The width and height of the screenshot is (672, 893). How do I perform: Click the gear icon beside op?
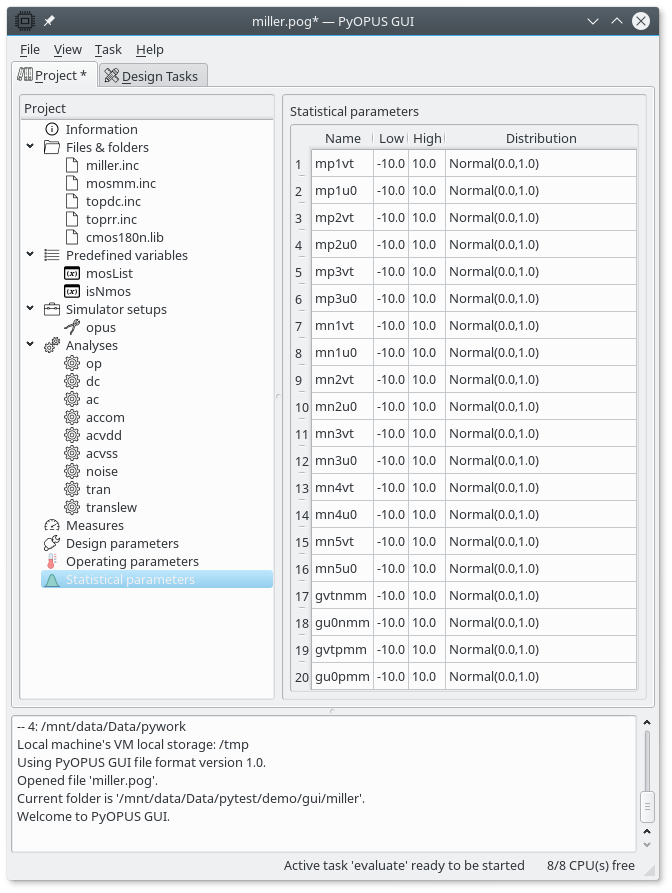[x=72, y=363]
